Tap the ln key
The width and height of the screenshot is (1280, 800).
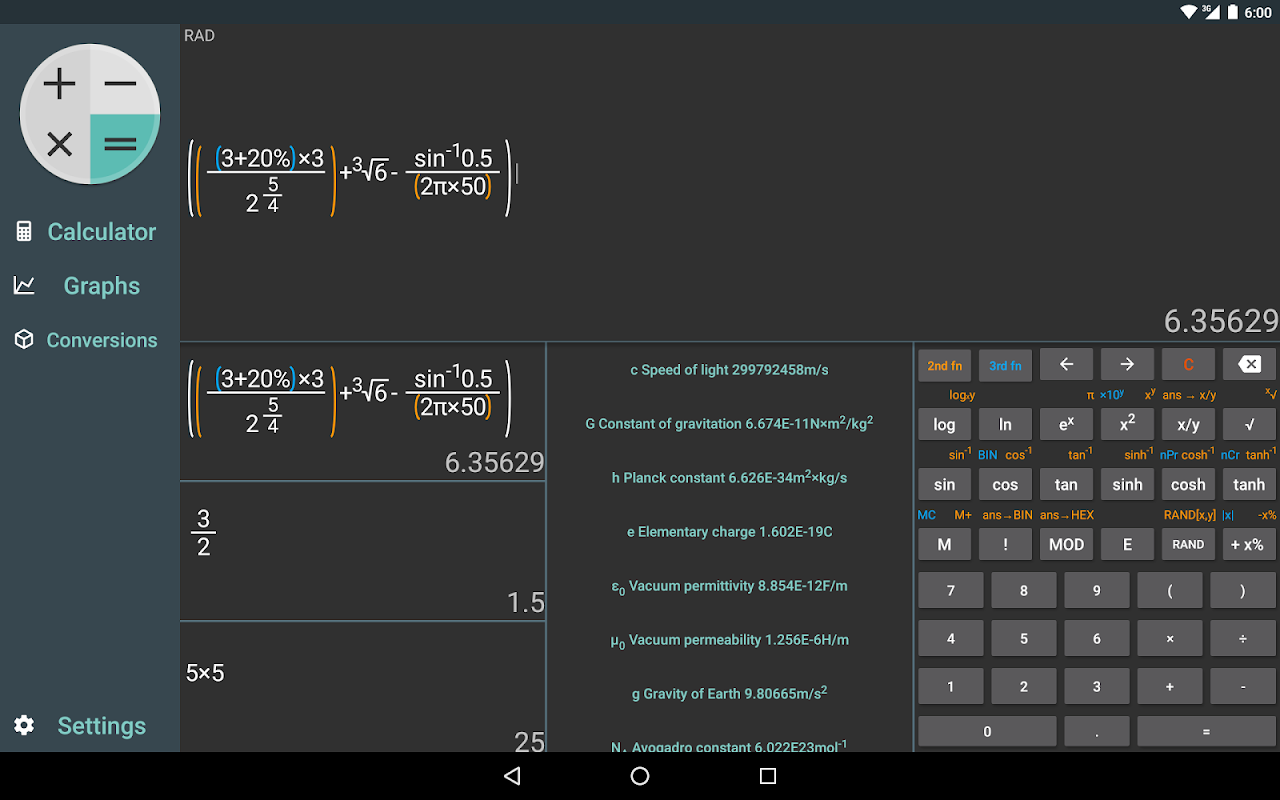pyautogui.click(x=1005, y=424)
